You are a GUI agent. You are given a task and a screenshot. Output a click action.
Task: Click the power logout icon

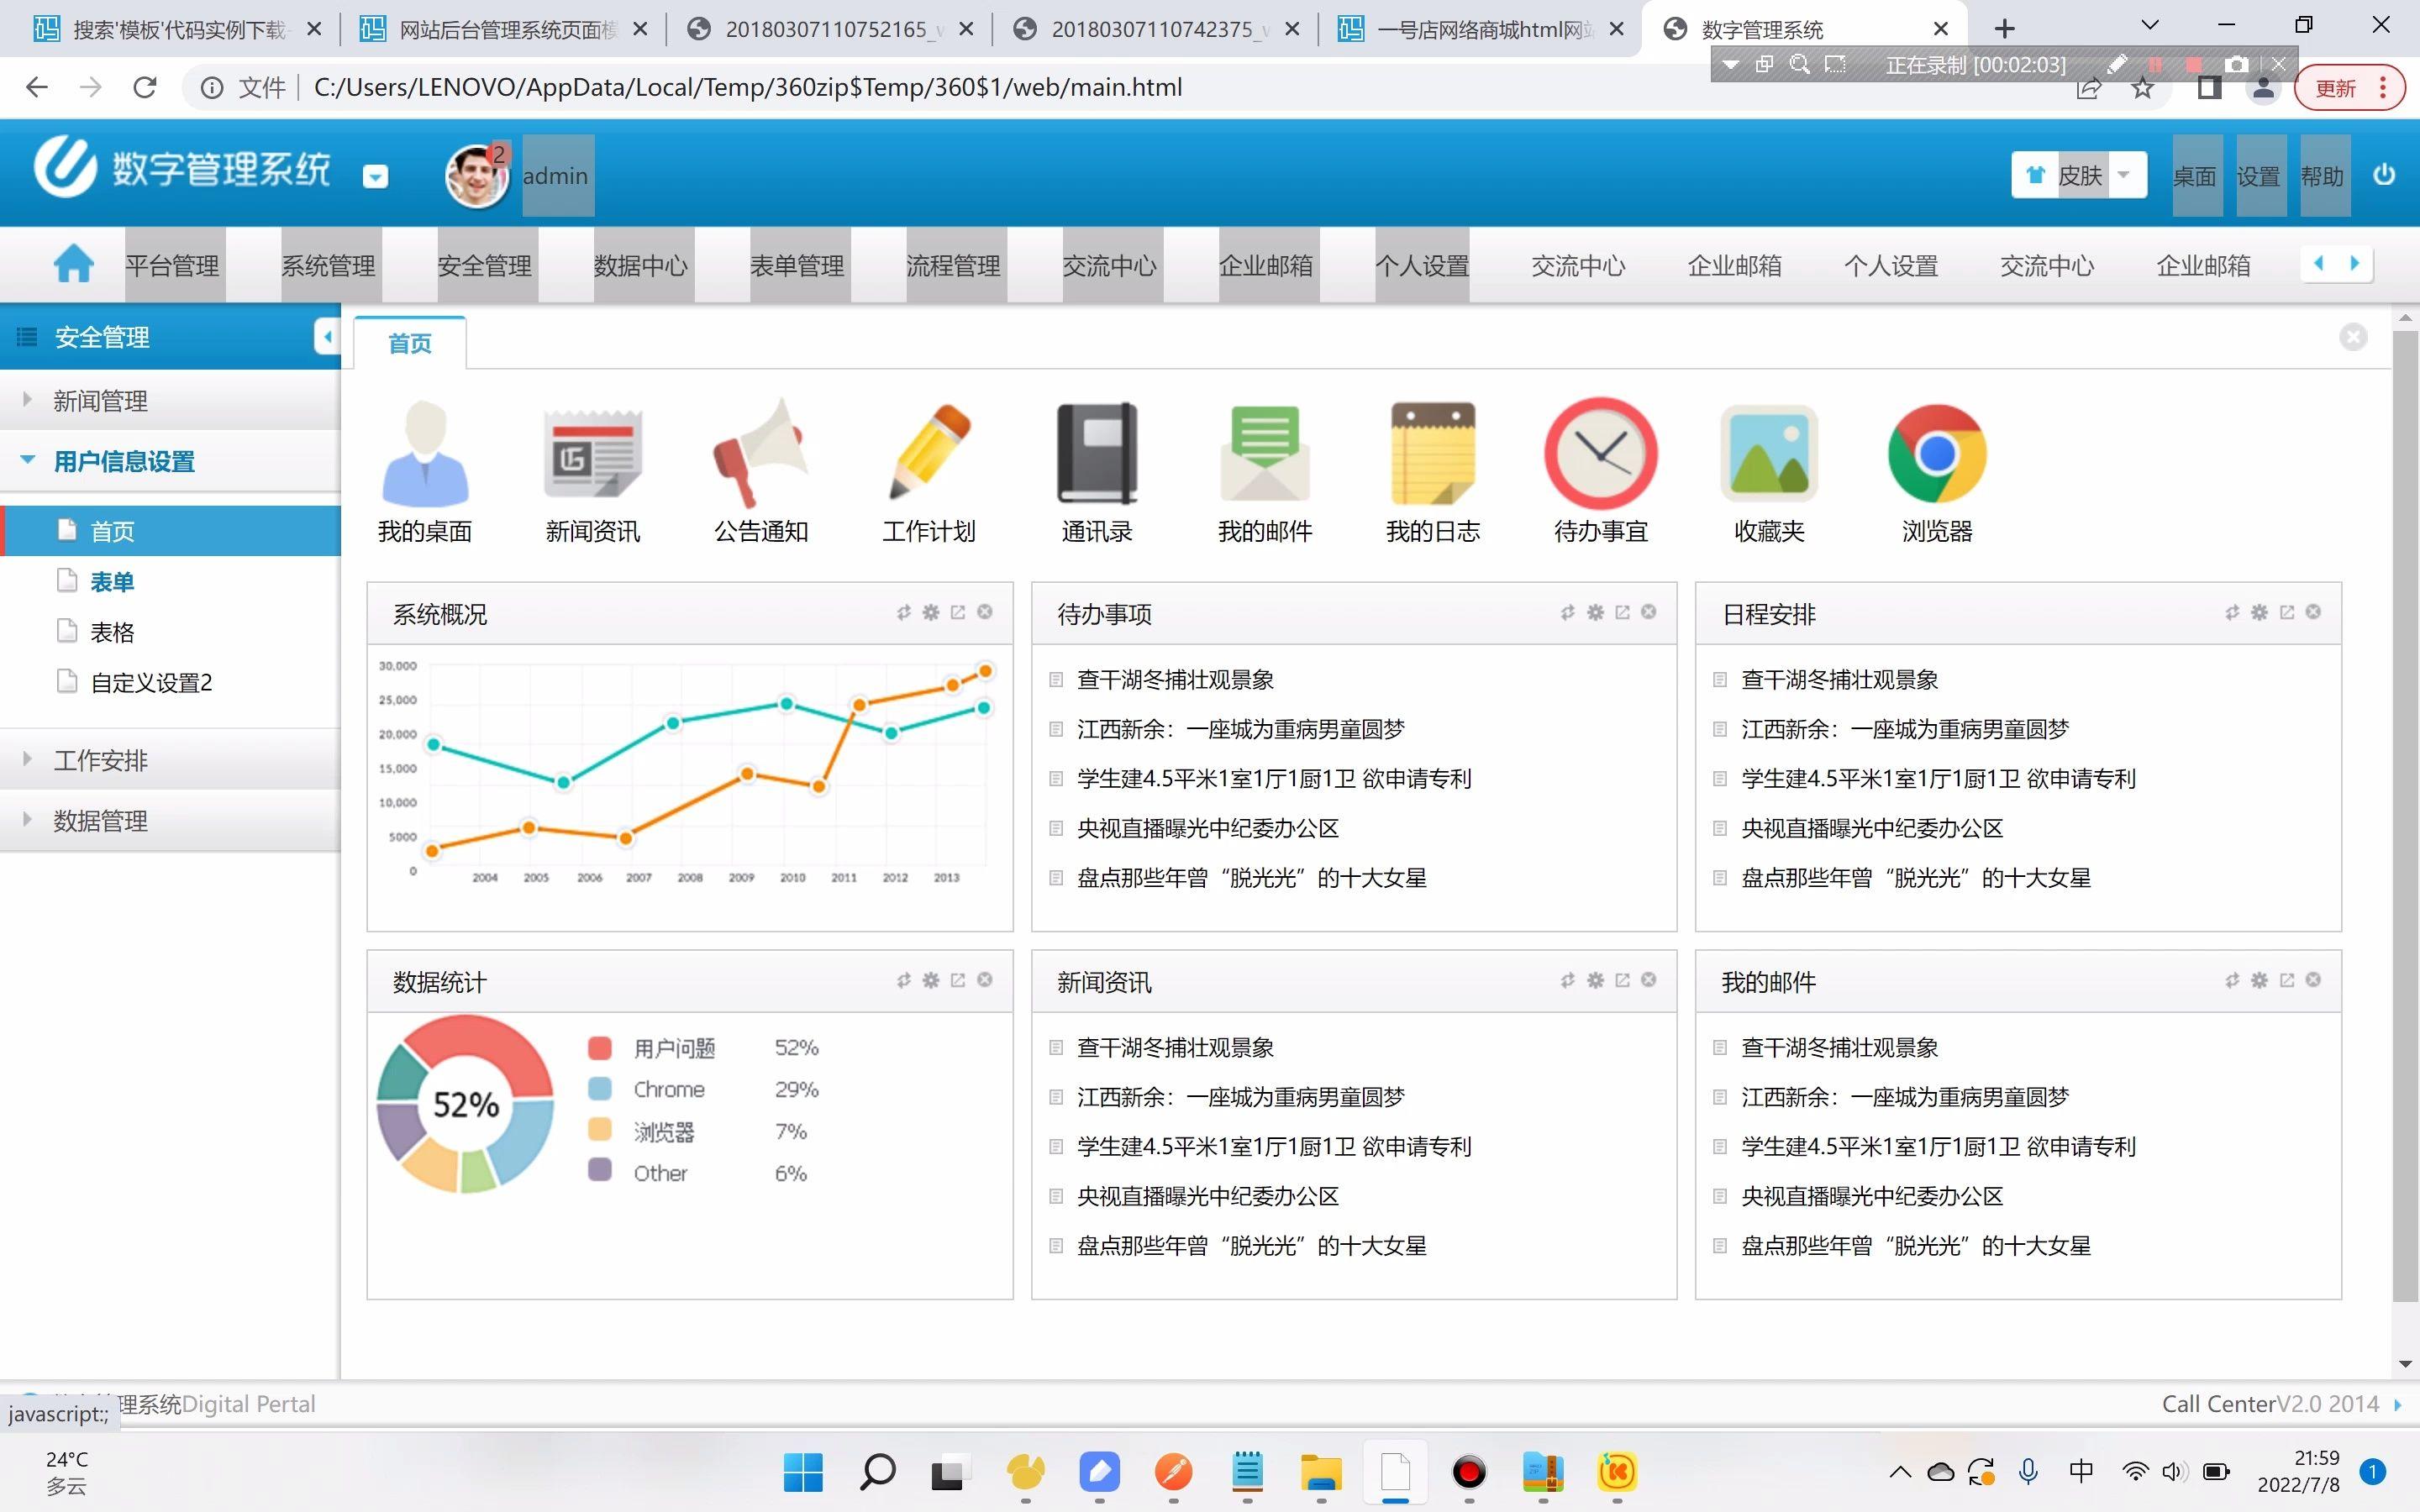(2384, 175)
